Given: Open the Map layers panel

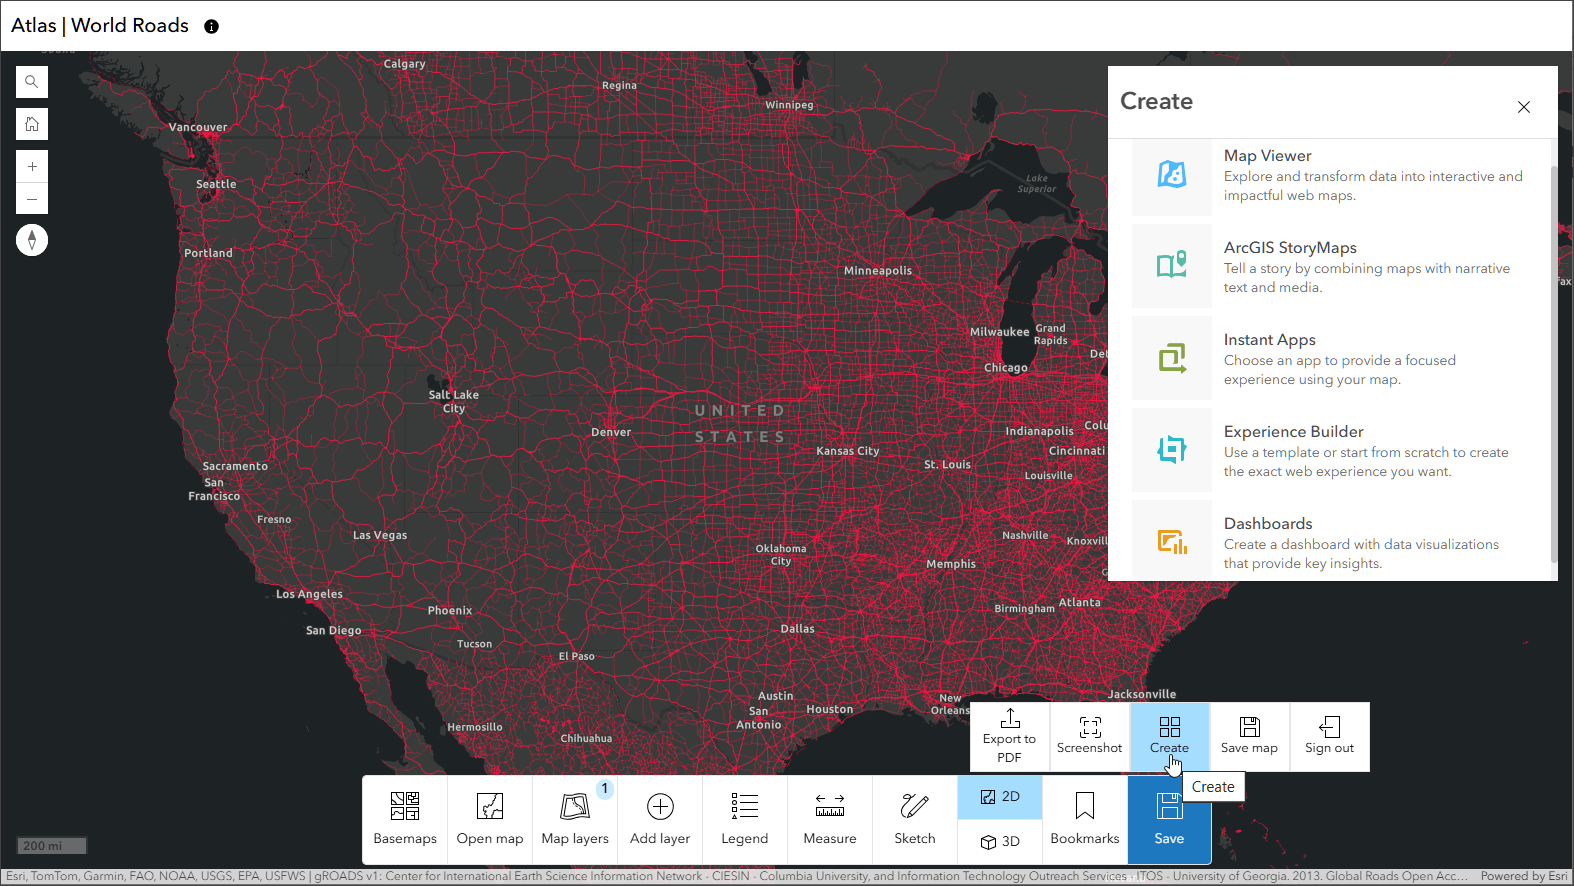Looking at the screenshot, I should [575, 820].
